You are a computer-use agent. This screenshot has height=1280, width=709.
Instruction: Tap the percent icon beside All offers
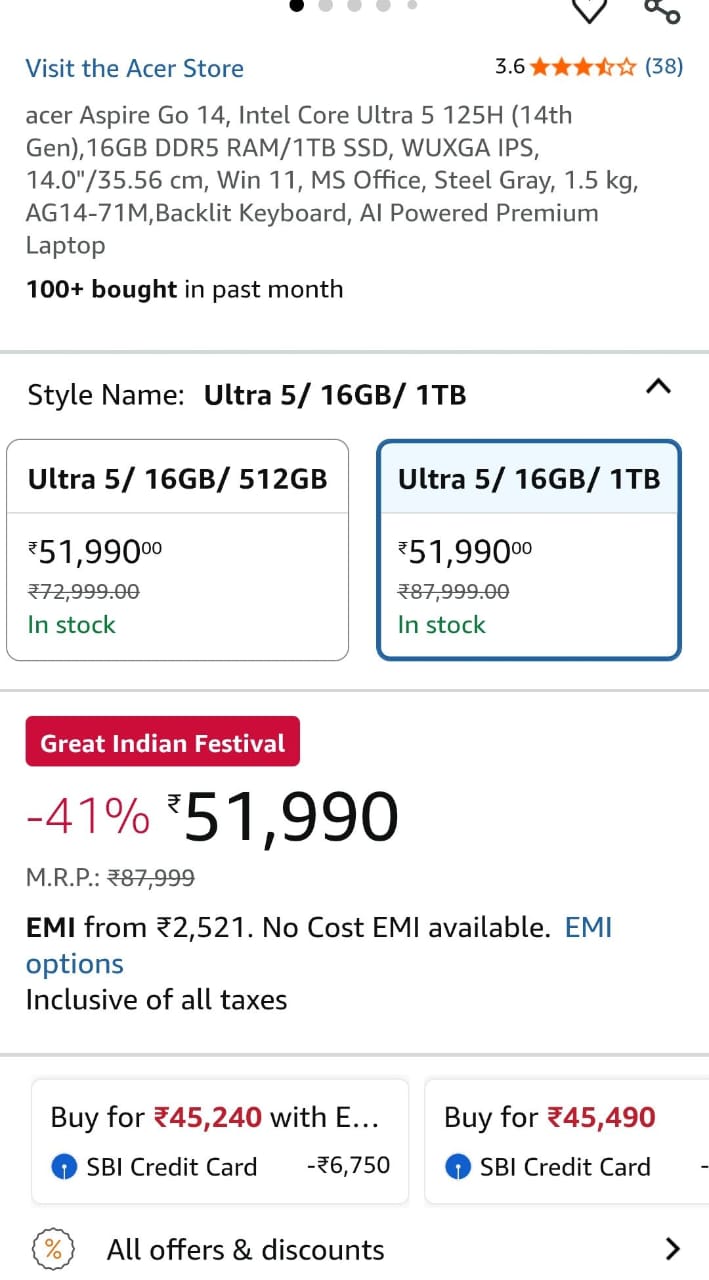pyautogui.click(x=54, y=1249)
